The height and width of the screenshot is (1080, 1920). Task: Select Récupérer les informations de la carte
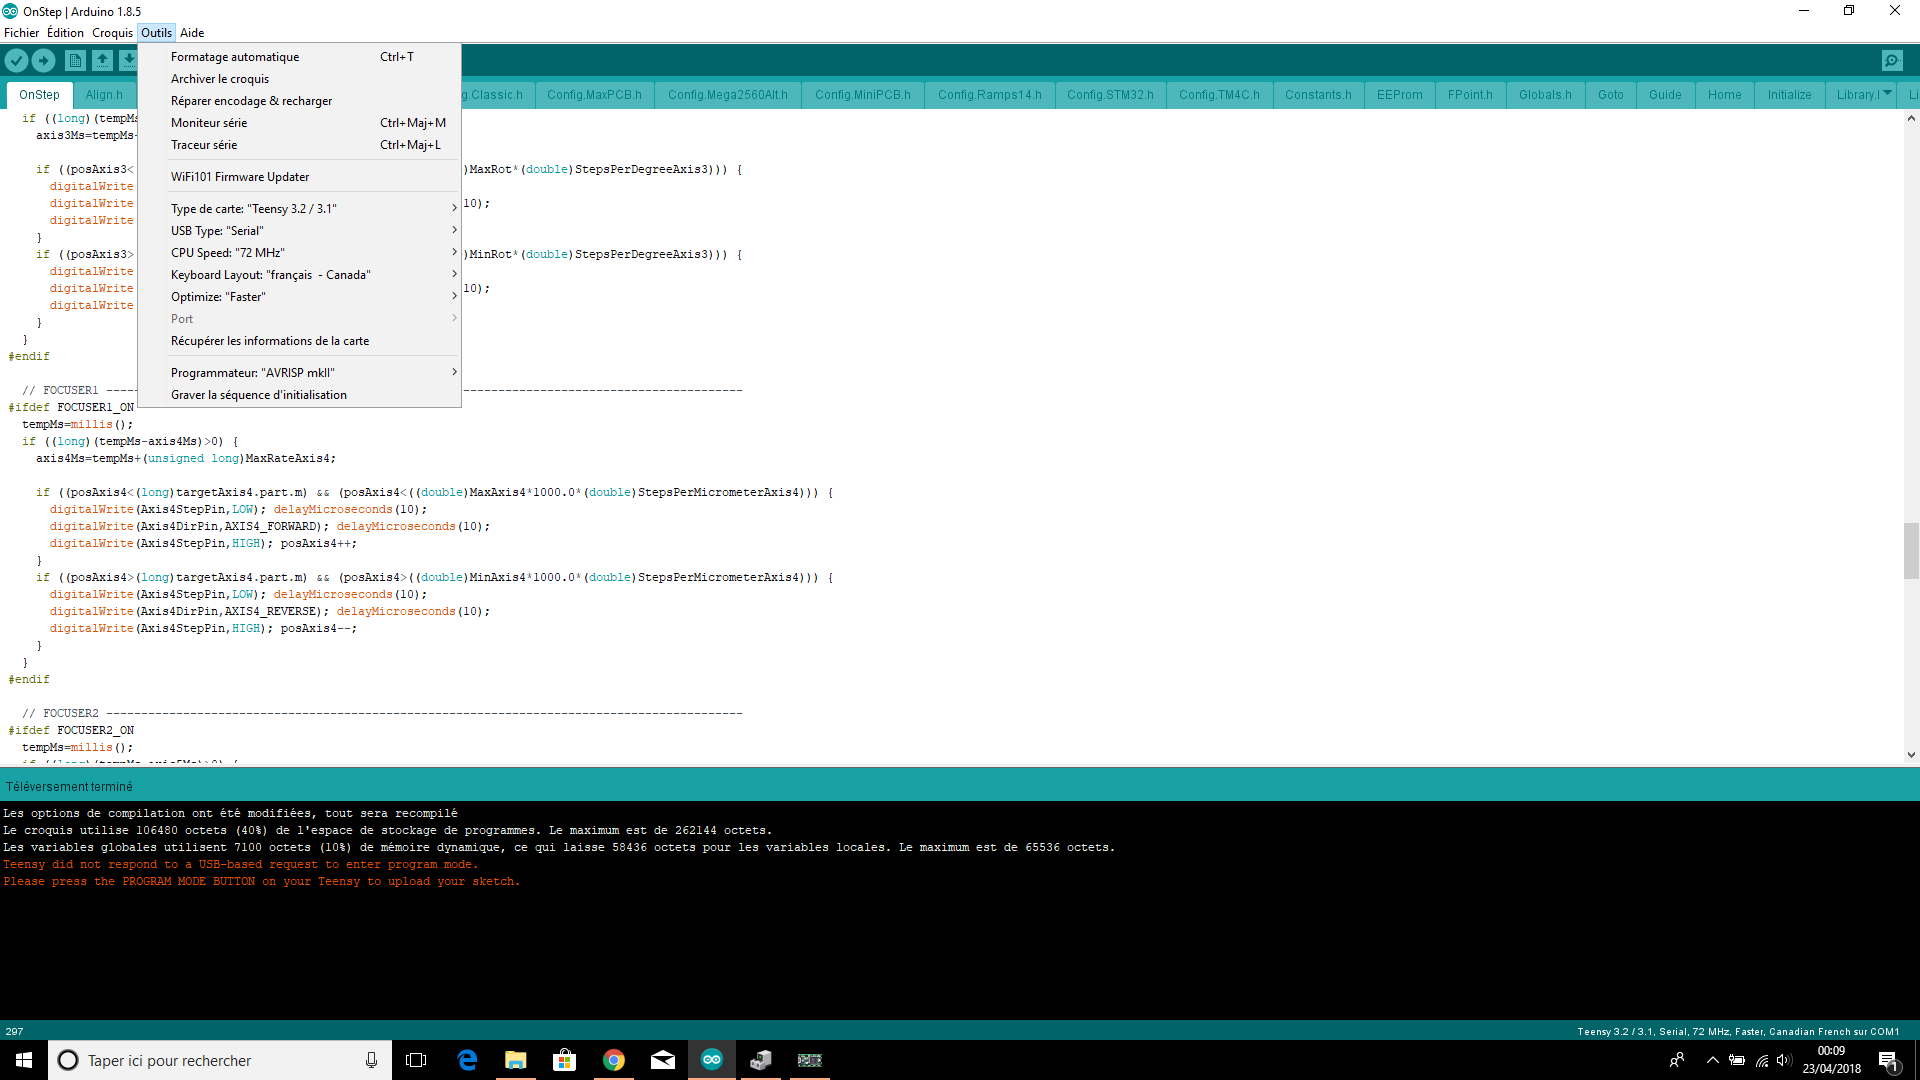click(299, 341)
